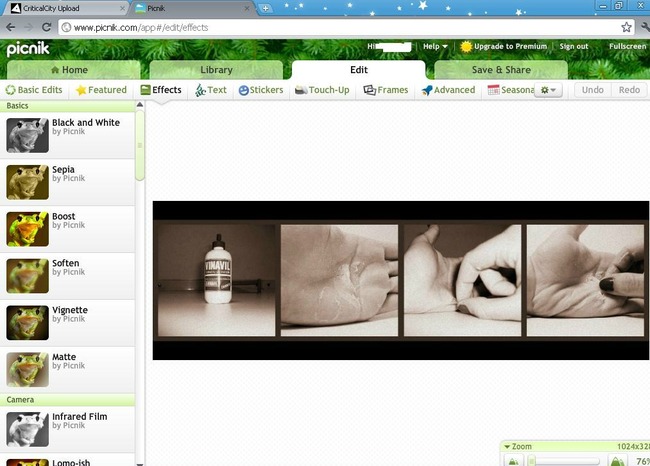Click the Text tool icon

click(201, 90)
